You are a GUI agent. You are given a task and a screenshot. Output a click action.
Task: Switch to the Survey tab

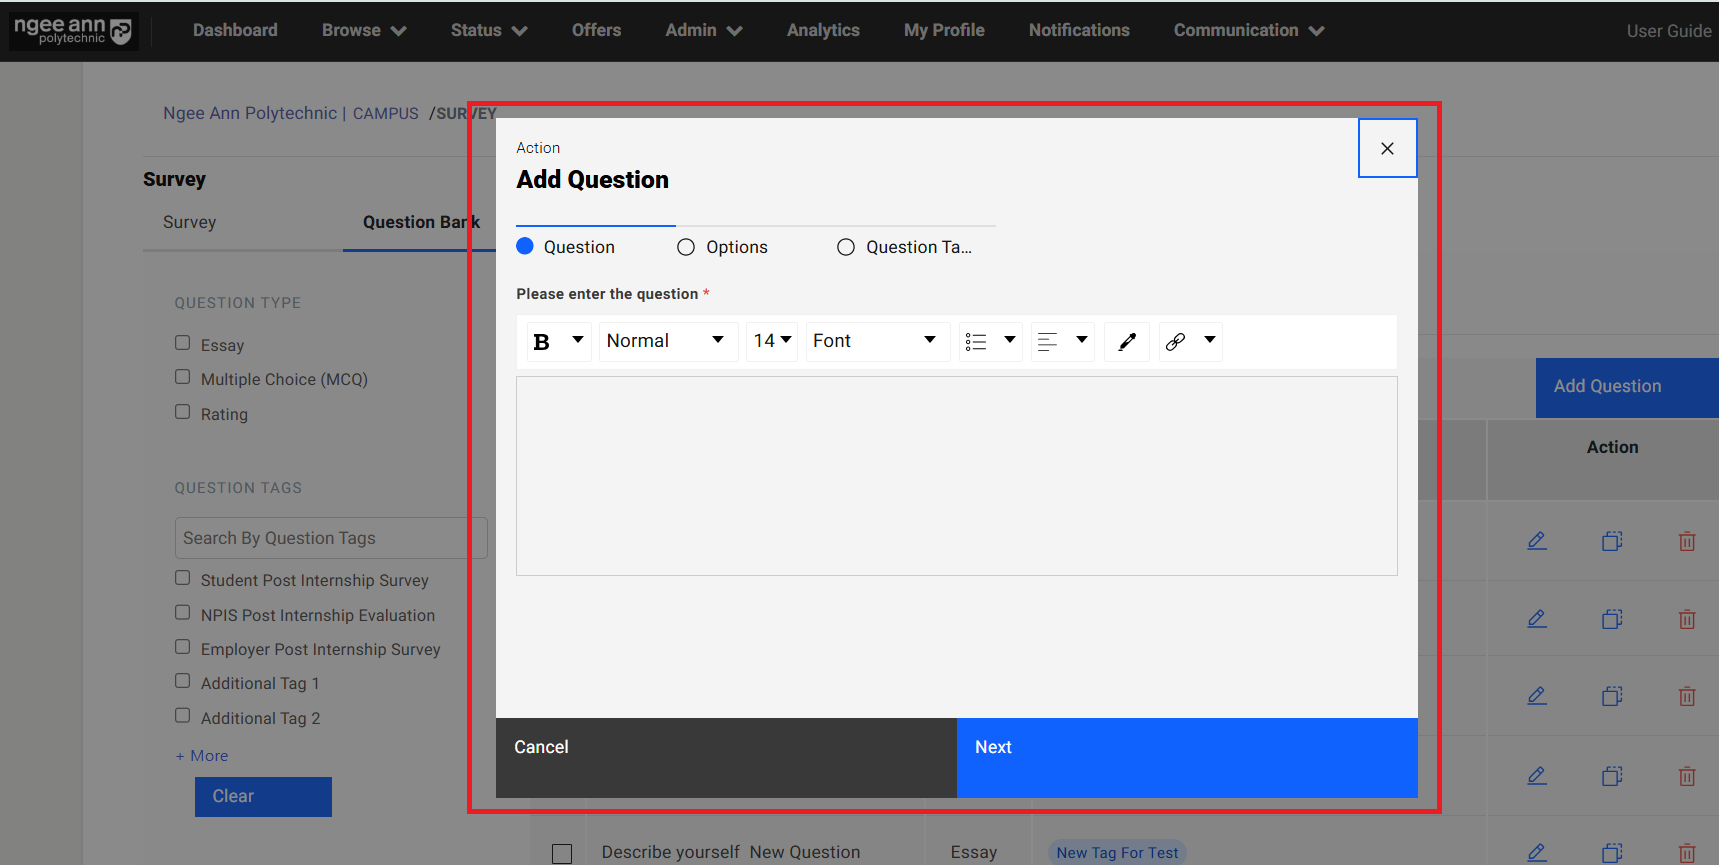click(190, 222)
